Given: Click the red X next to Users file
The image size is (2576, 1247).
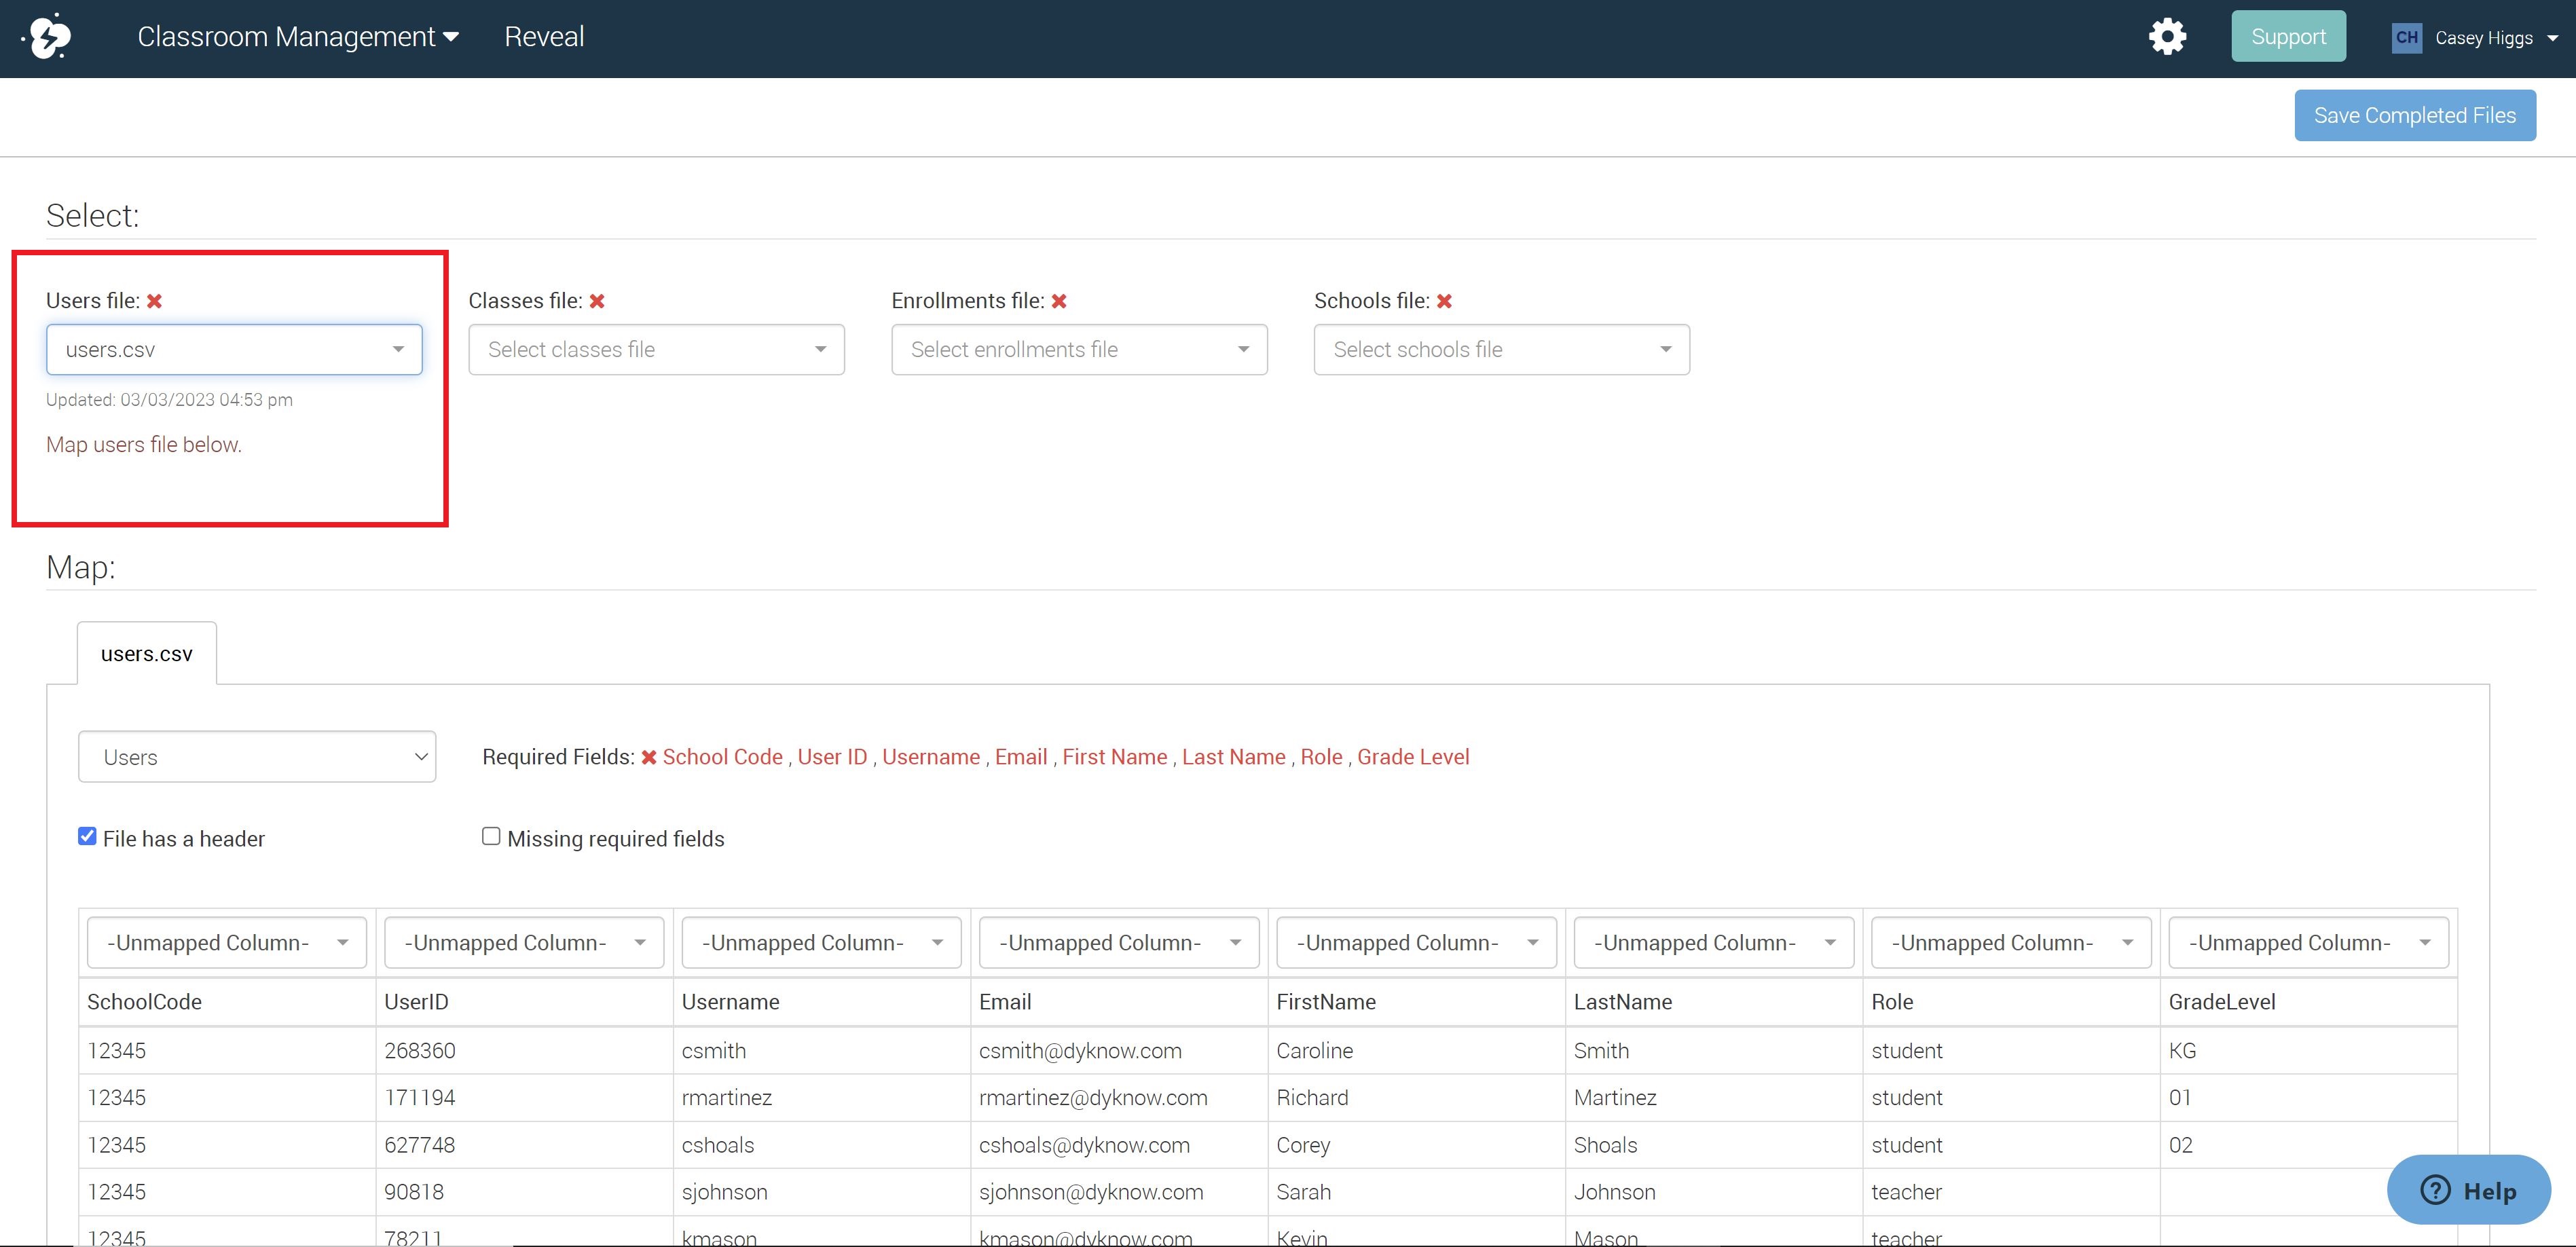Looking at the screenshot, I should (154, 301).
